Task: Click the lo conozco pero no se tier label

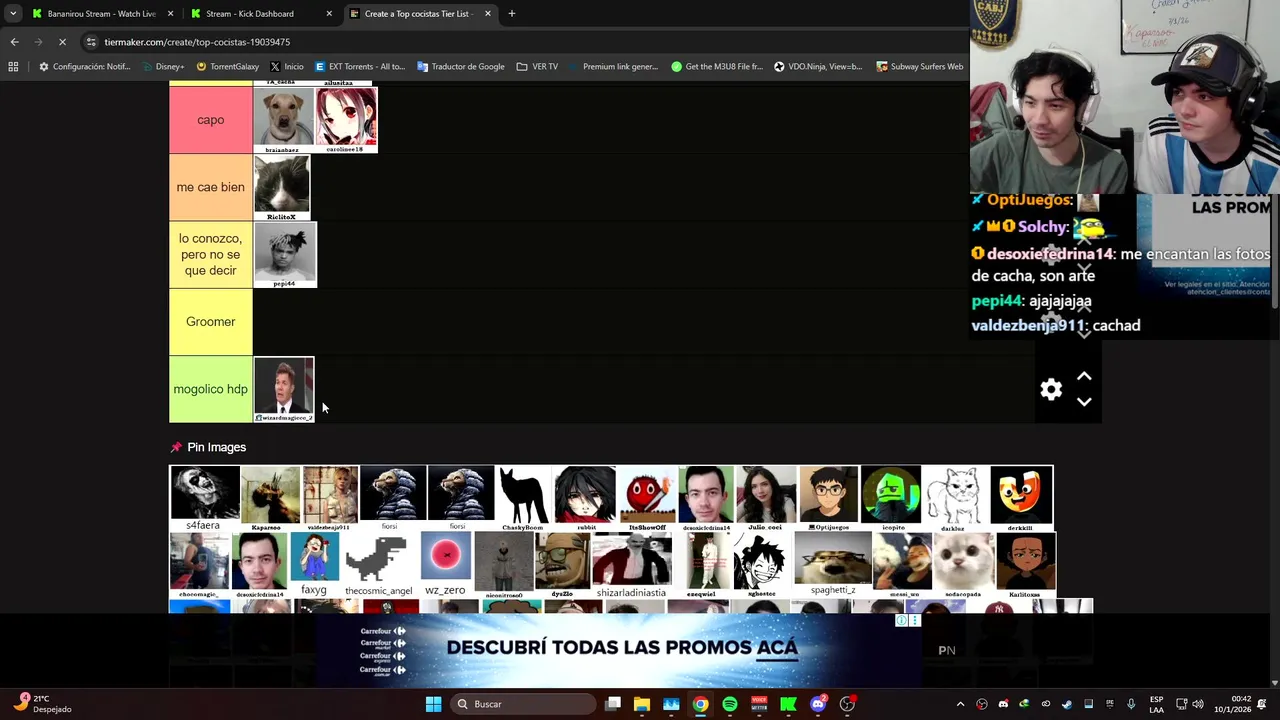Action: pyautogui.click(x=211, y=254)
